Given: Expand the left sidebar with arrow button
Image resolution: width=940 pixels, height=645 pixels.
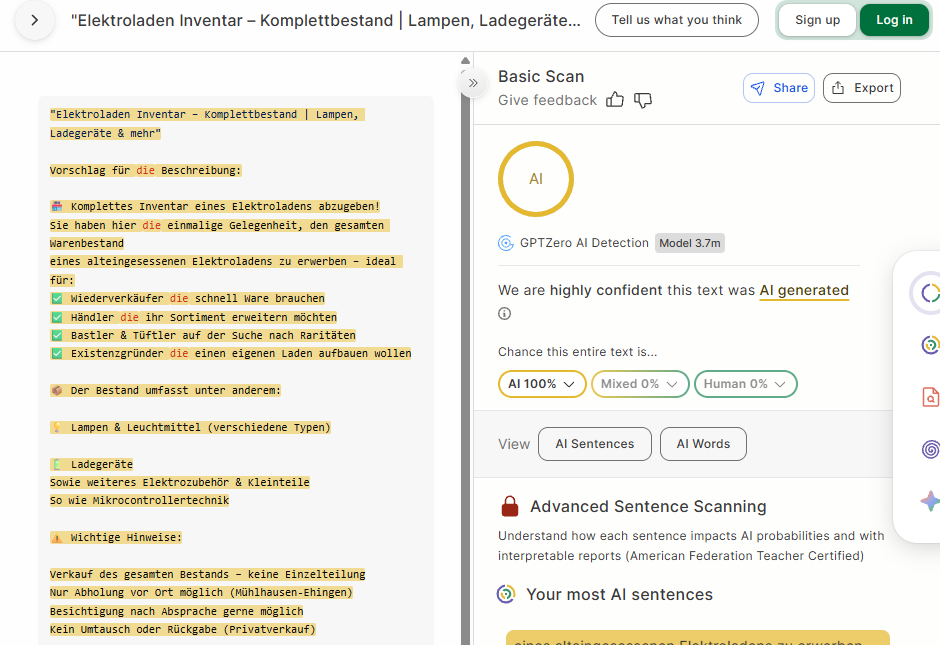Looking at the screenshot, I should (35, 20).
